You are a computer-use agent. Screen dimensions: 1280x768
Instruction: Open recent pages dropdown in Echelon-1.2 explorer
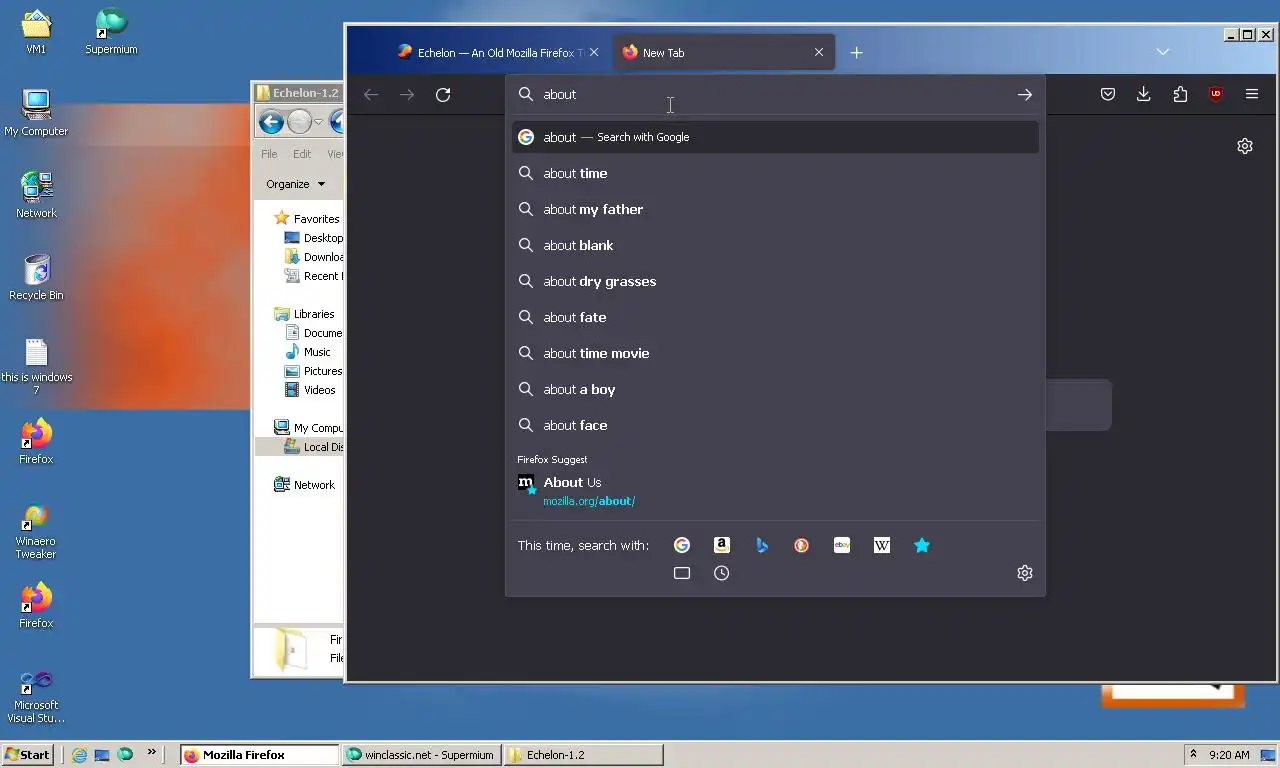pyautogui.click(x=318, y=122)
